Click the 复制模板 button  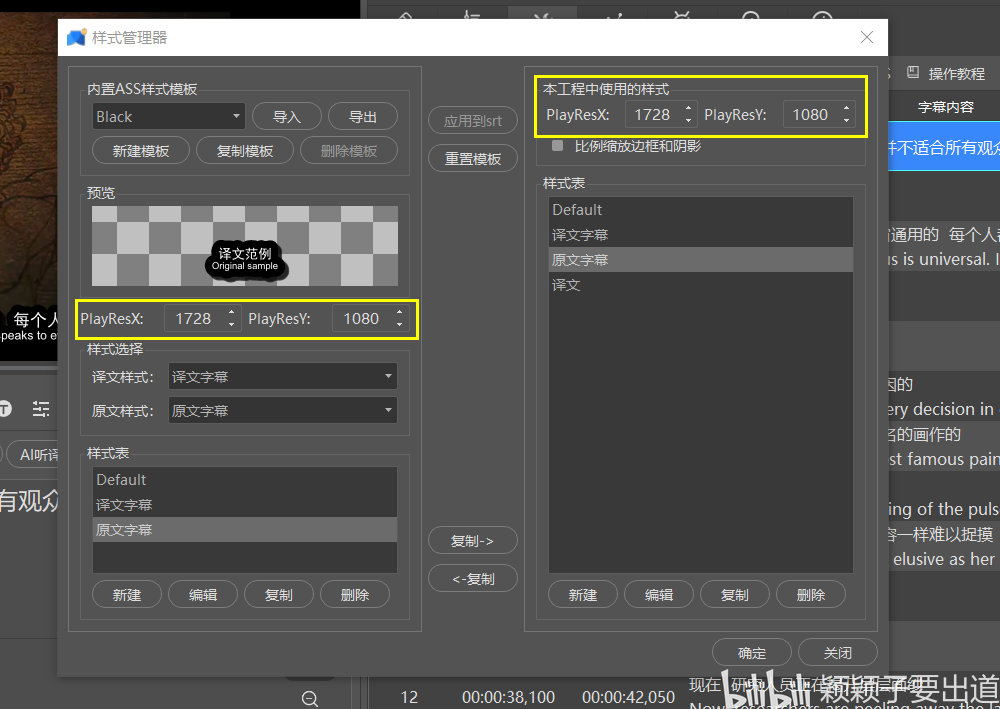point(245,150)
